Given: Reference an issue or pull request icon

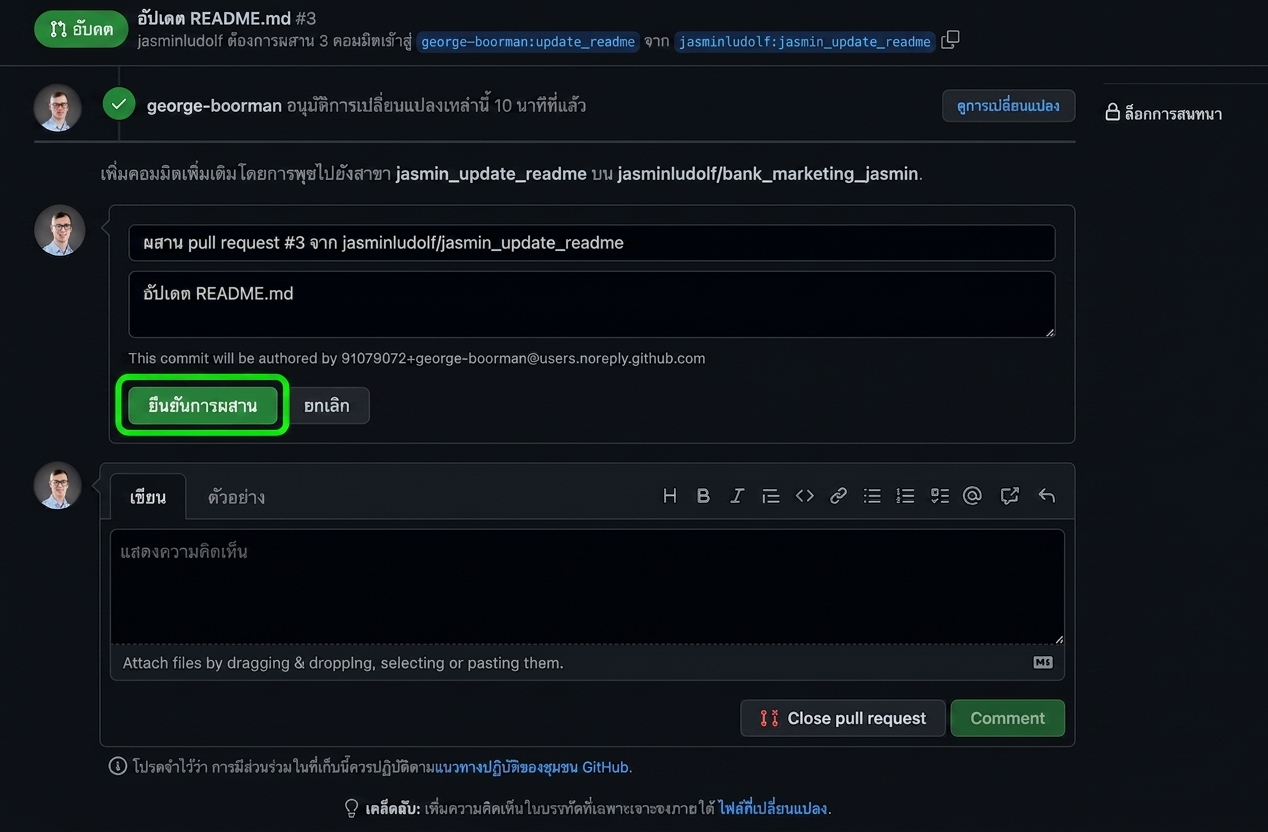Looking at the screenshot, I should point(1010,496).
